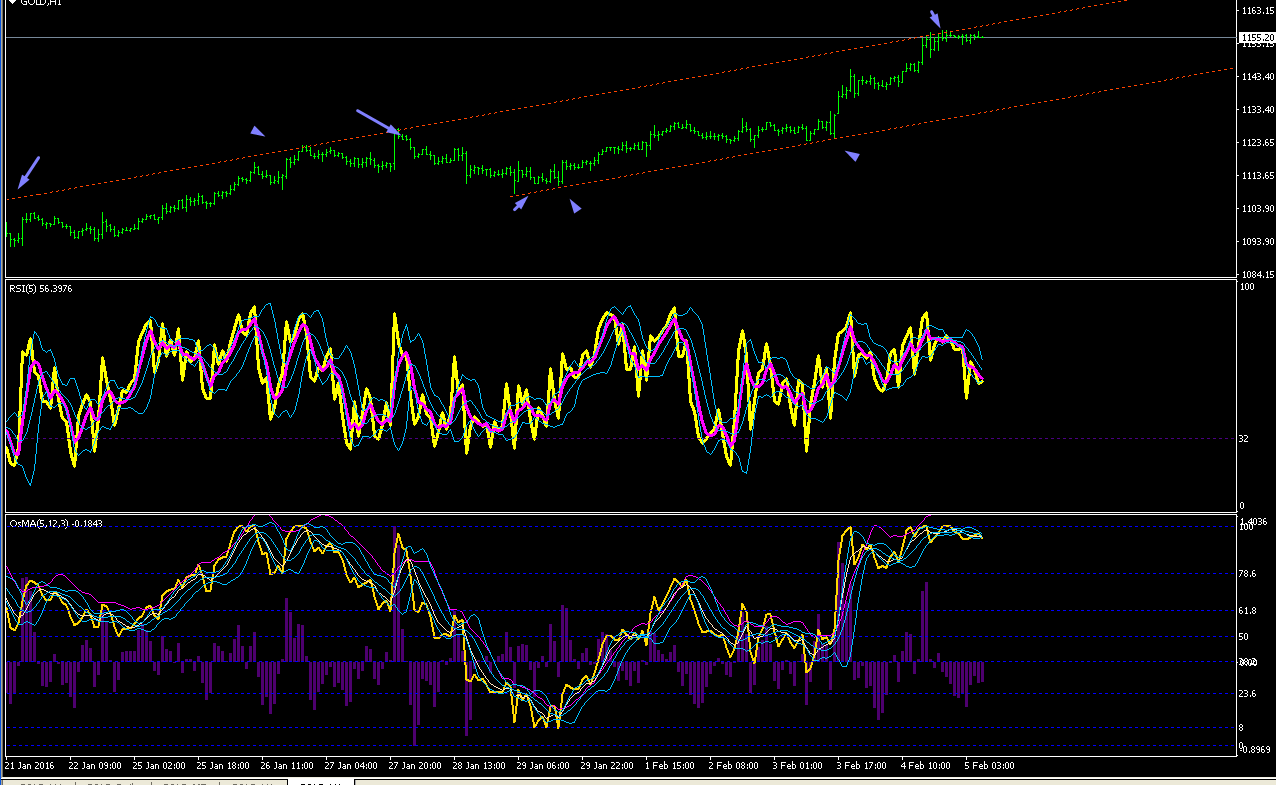1276x785 pixels.
Task: Click OsMA scale value 0.8969
Action: click(x=1257, y=749)
